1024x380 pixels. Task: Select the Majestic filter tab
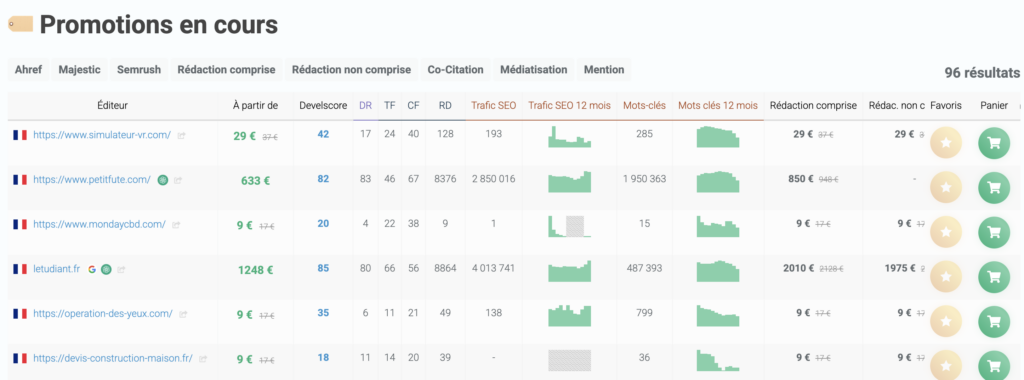pyautogui.click(x=80, y=69)
